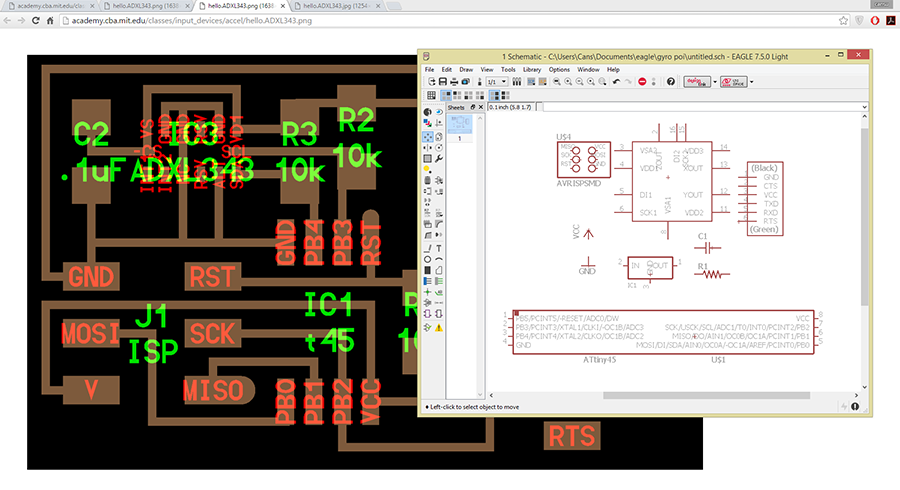Open EAGLE help question-mark icon
This screenshot has height=490, width=900.
coord(670,81)
